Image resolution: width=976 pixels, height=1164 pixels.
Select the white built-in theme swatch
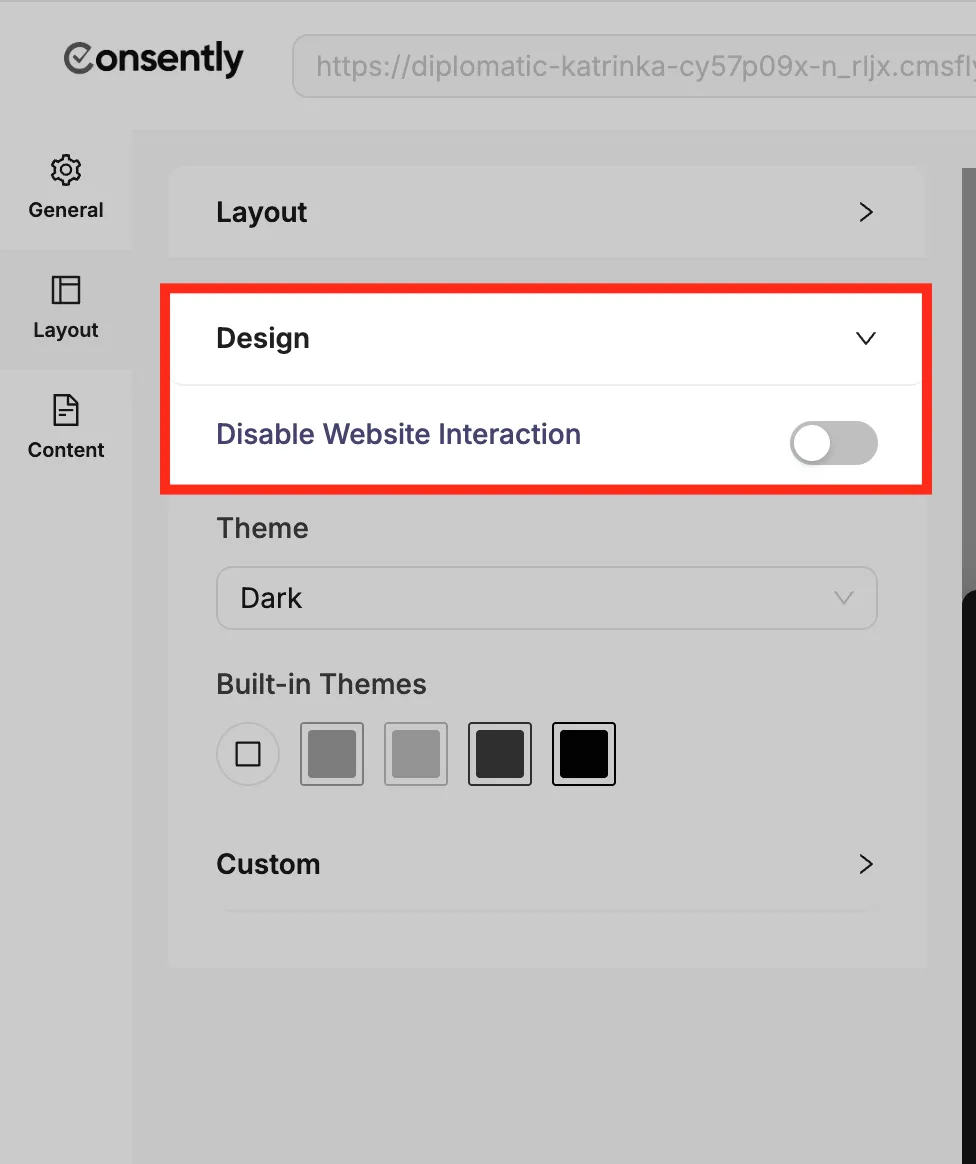point(247,754)
